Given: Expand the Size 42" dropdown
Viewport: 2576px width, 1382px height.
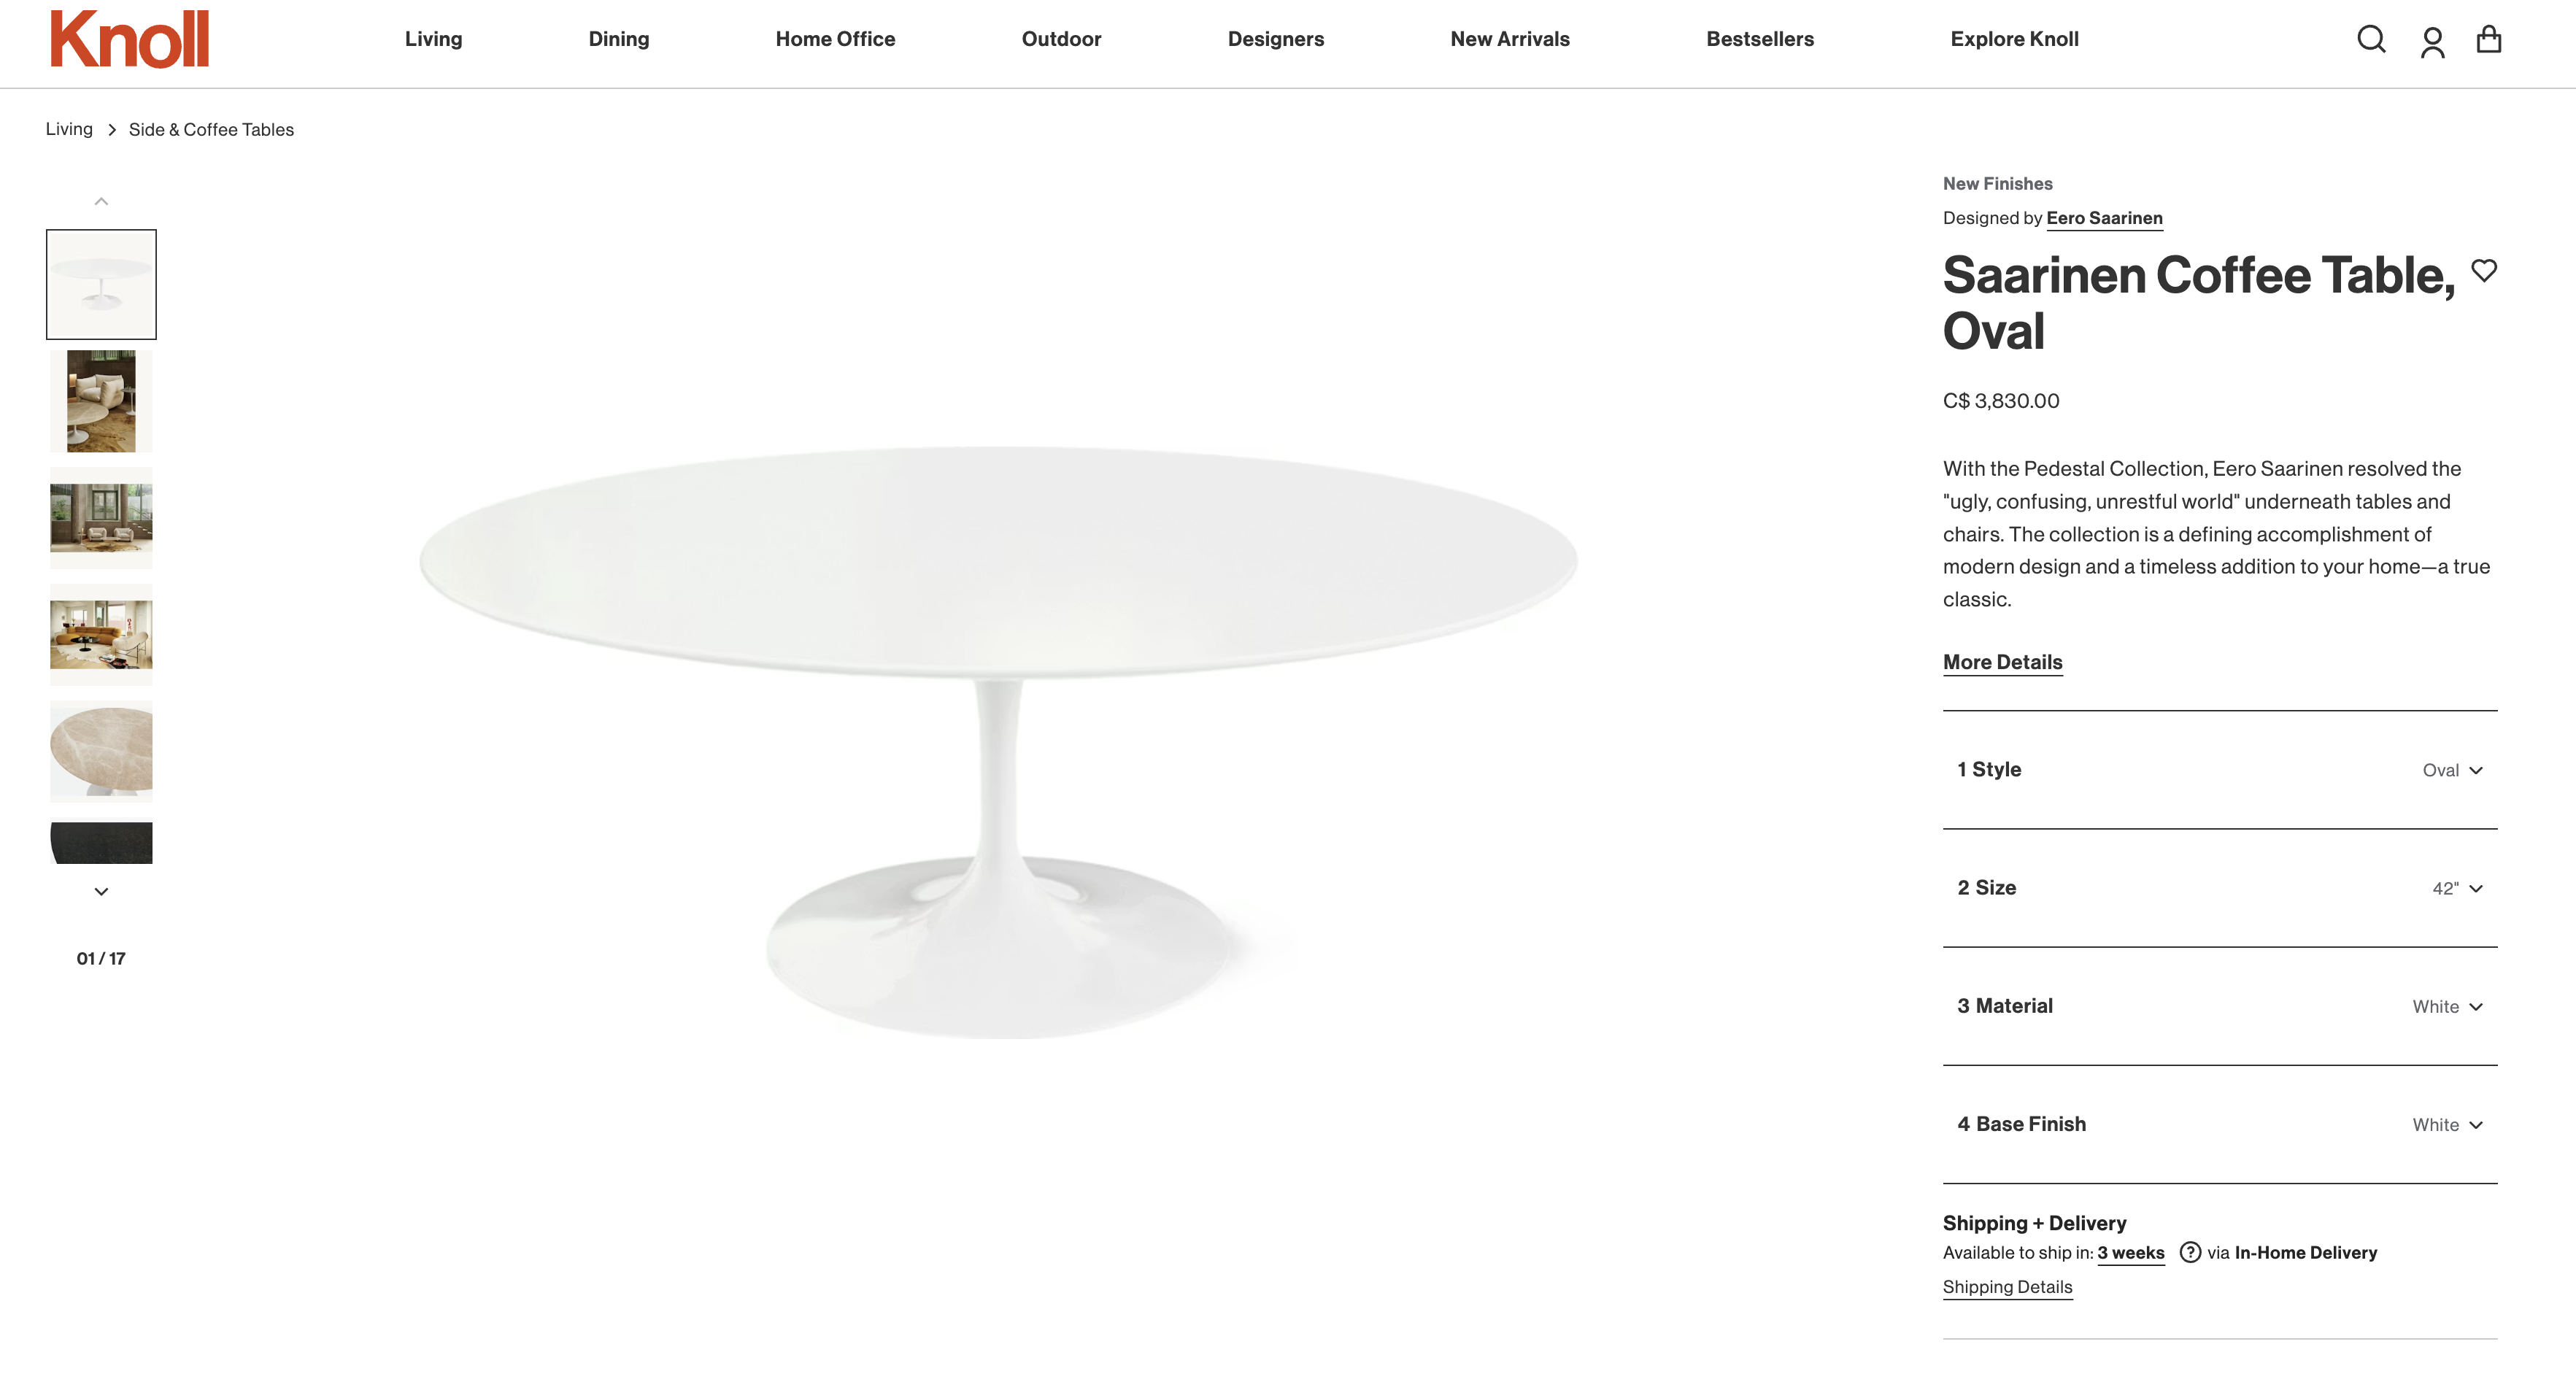Looking at the screenshot, I should [2219, 888].
